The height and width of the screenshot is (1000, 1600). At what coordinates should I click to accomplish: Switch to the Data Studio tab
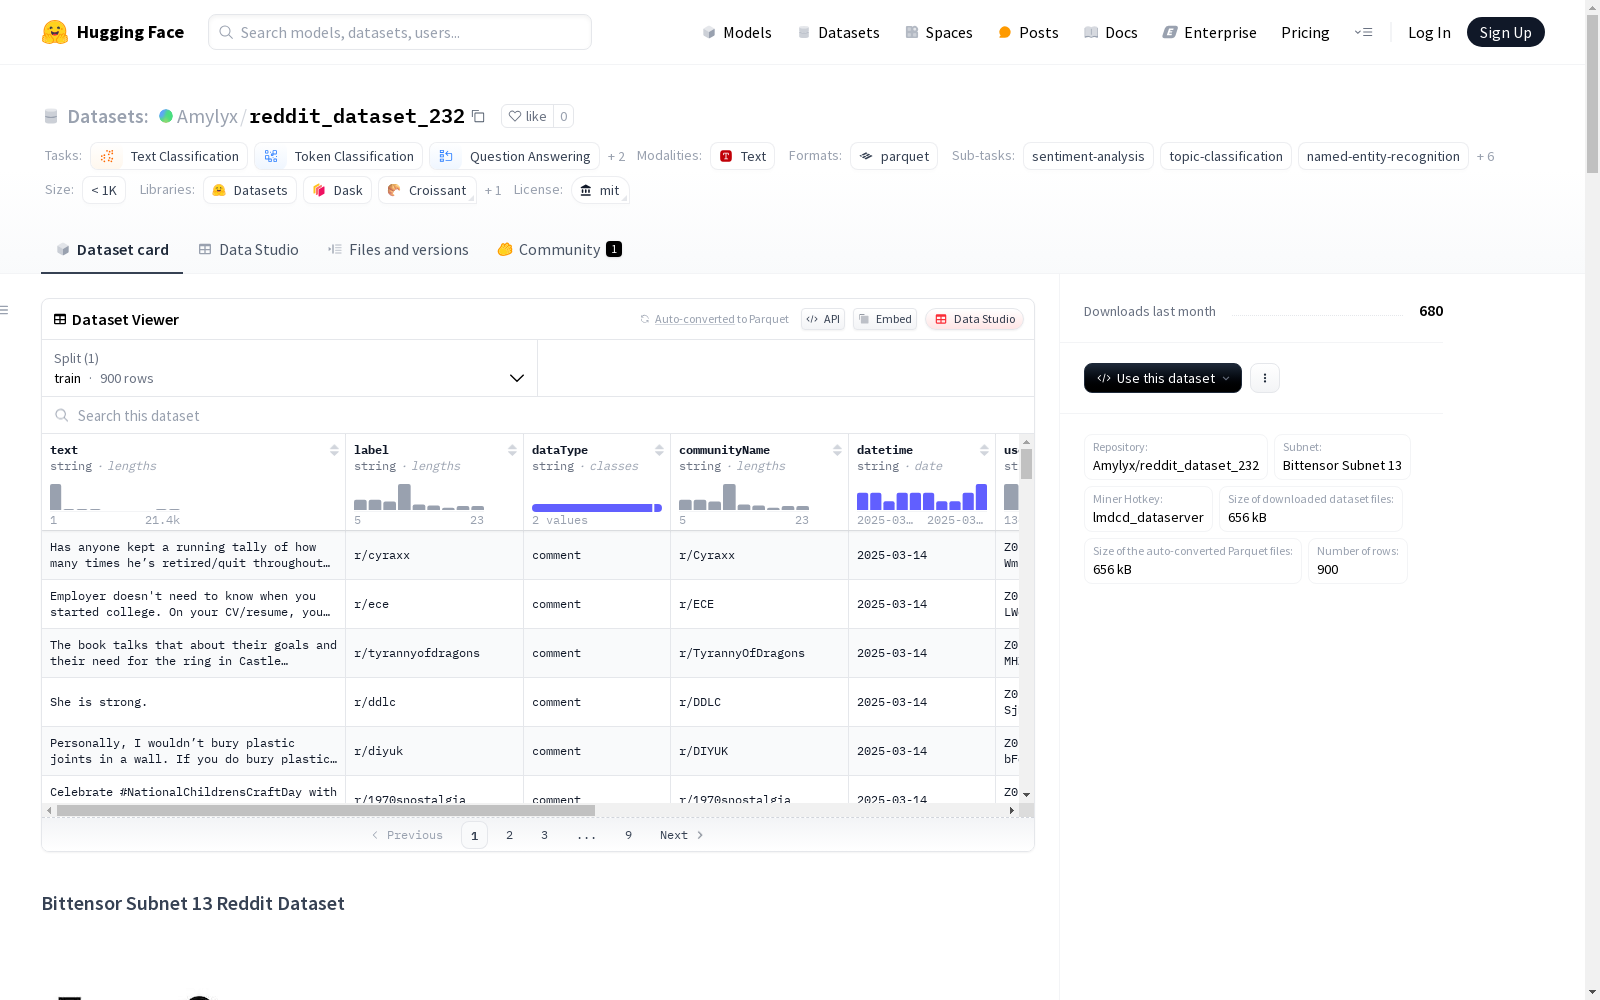coord(248,250)
